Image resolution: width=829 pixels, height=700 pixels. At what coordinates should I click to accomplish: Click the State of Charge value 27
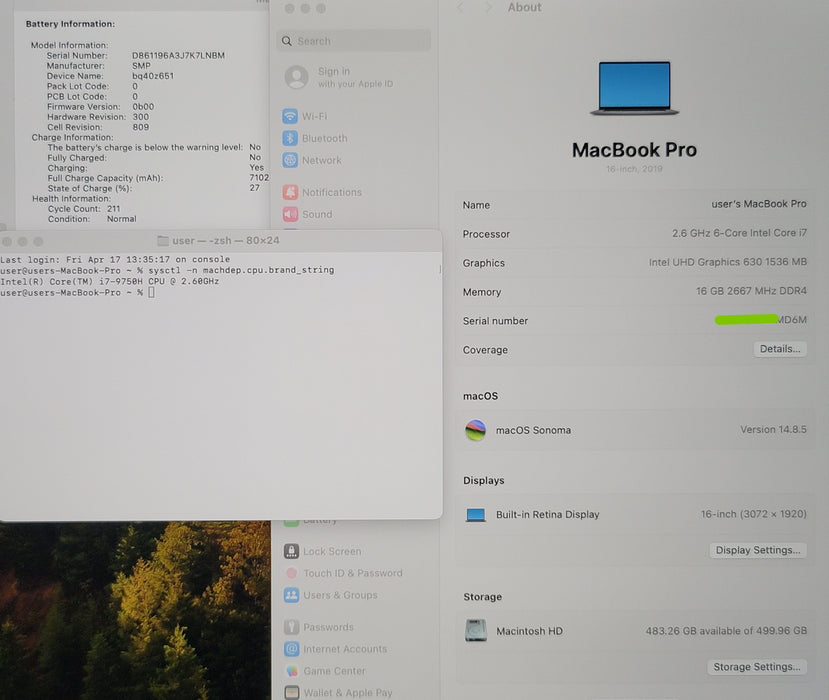pos(254,188)
